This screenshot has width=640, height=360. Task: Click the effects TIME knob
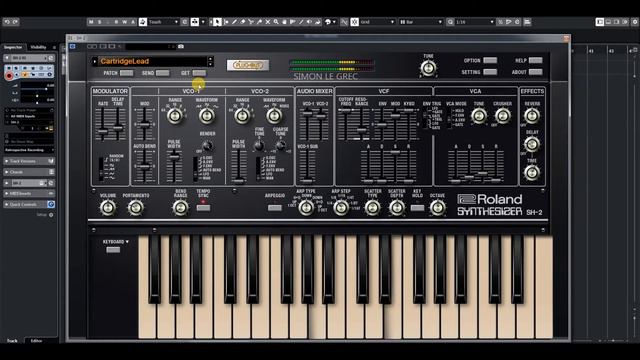(x=532, y=173)
